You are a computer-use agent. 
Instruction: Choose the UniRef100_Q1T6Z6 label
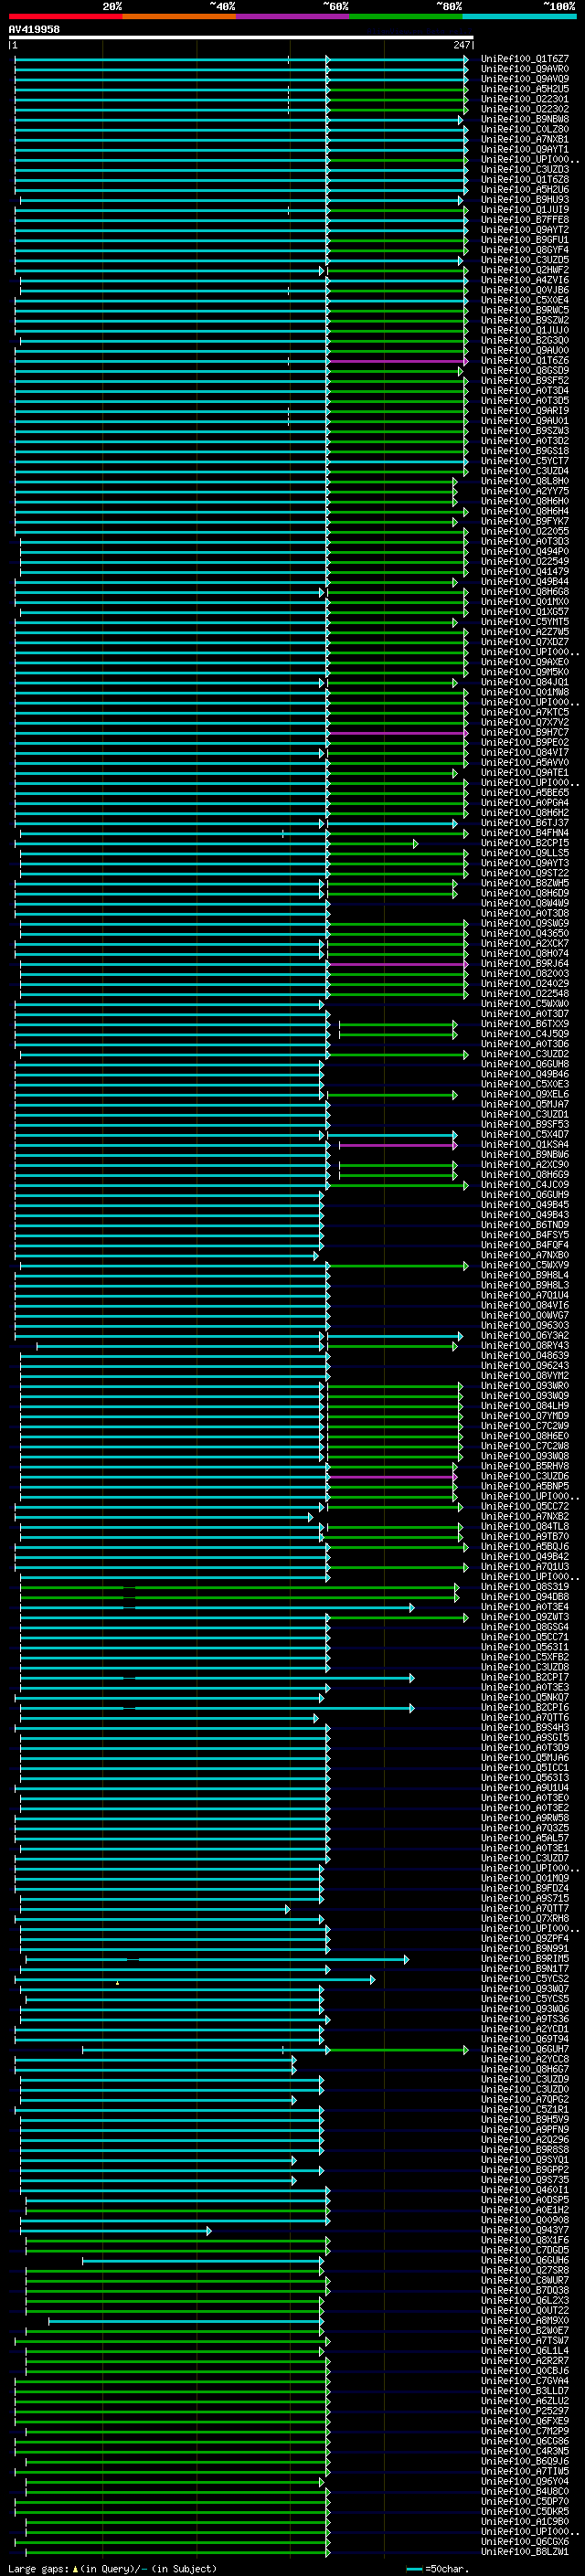pyautogui.click(x=524, y=360)
